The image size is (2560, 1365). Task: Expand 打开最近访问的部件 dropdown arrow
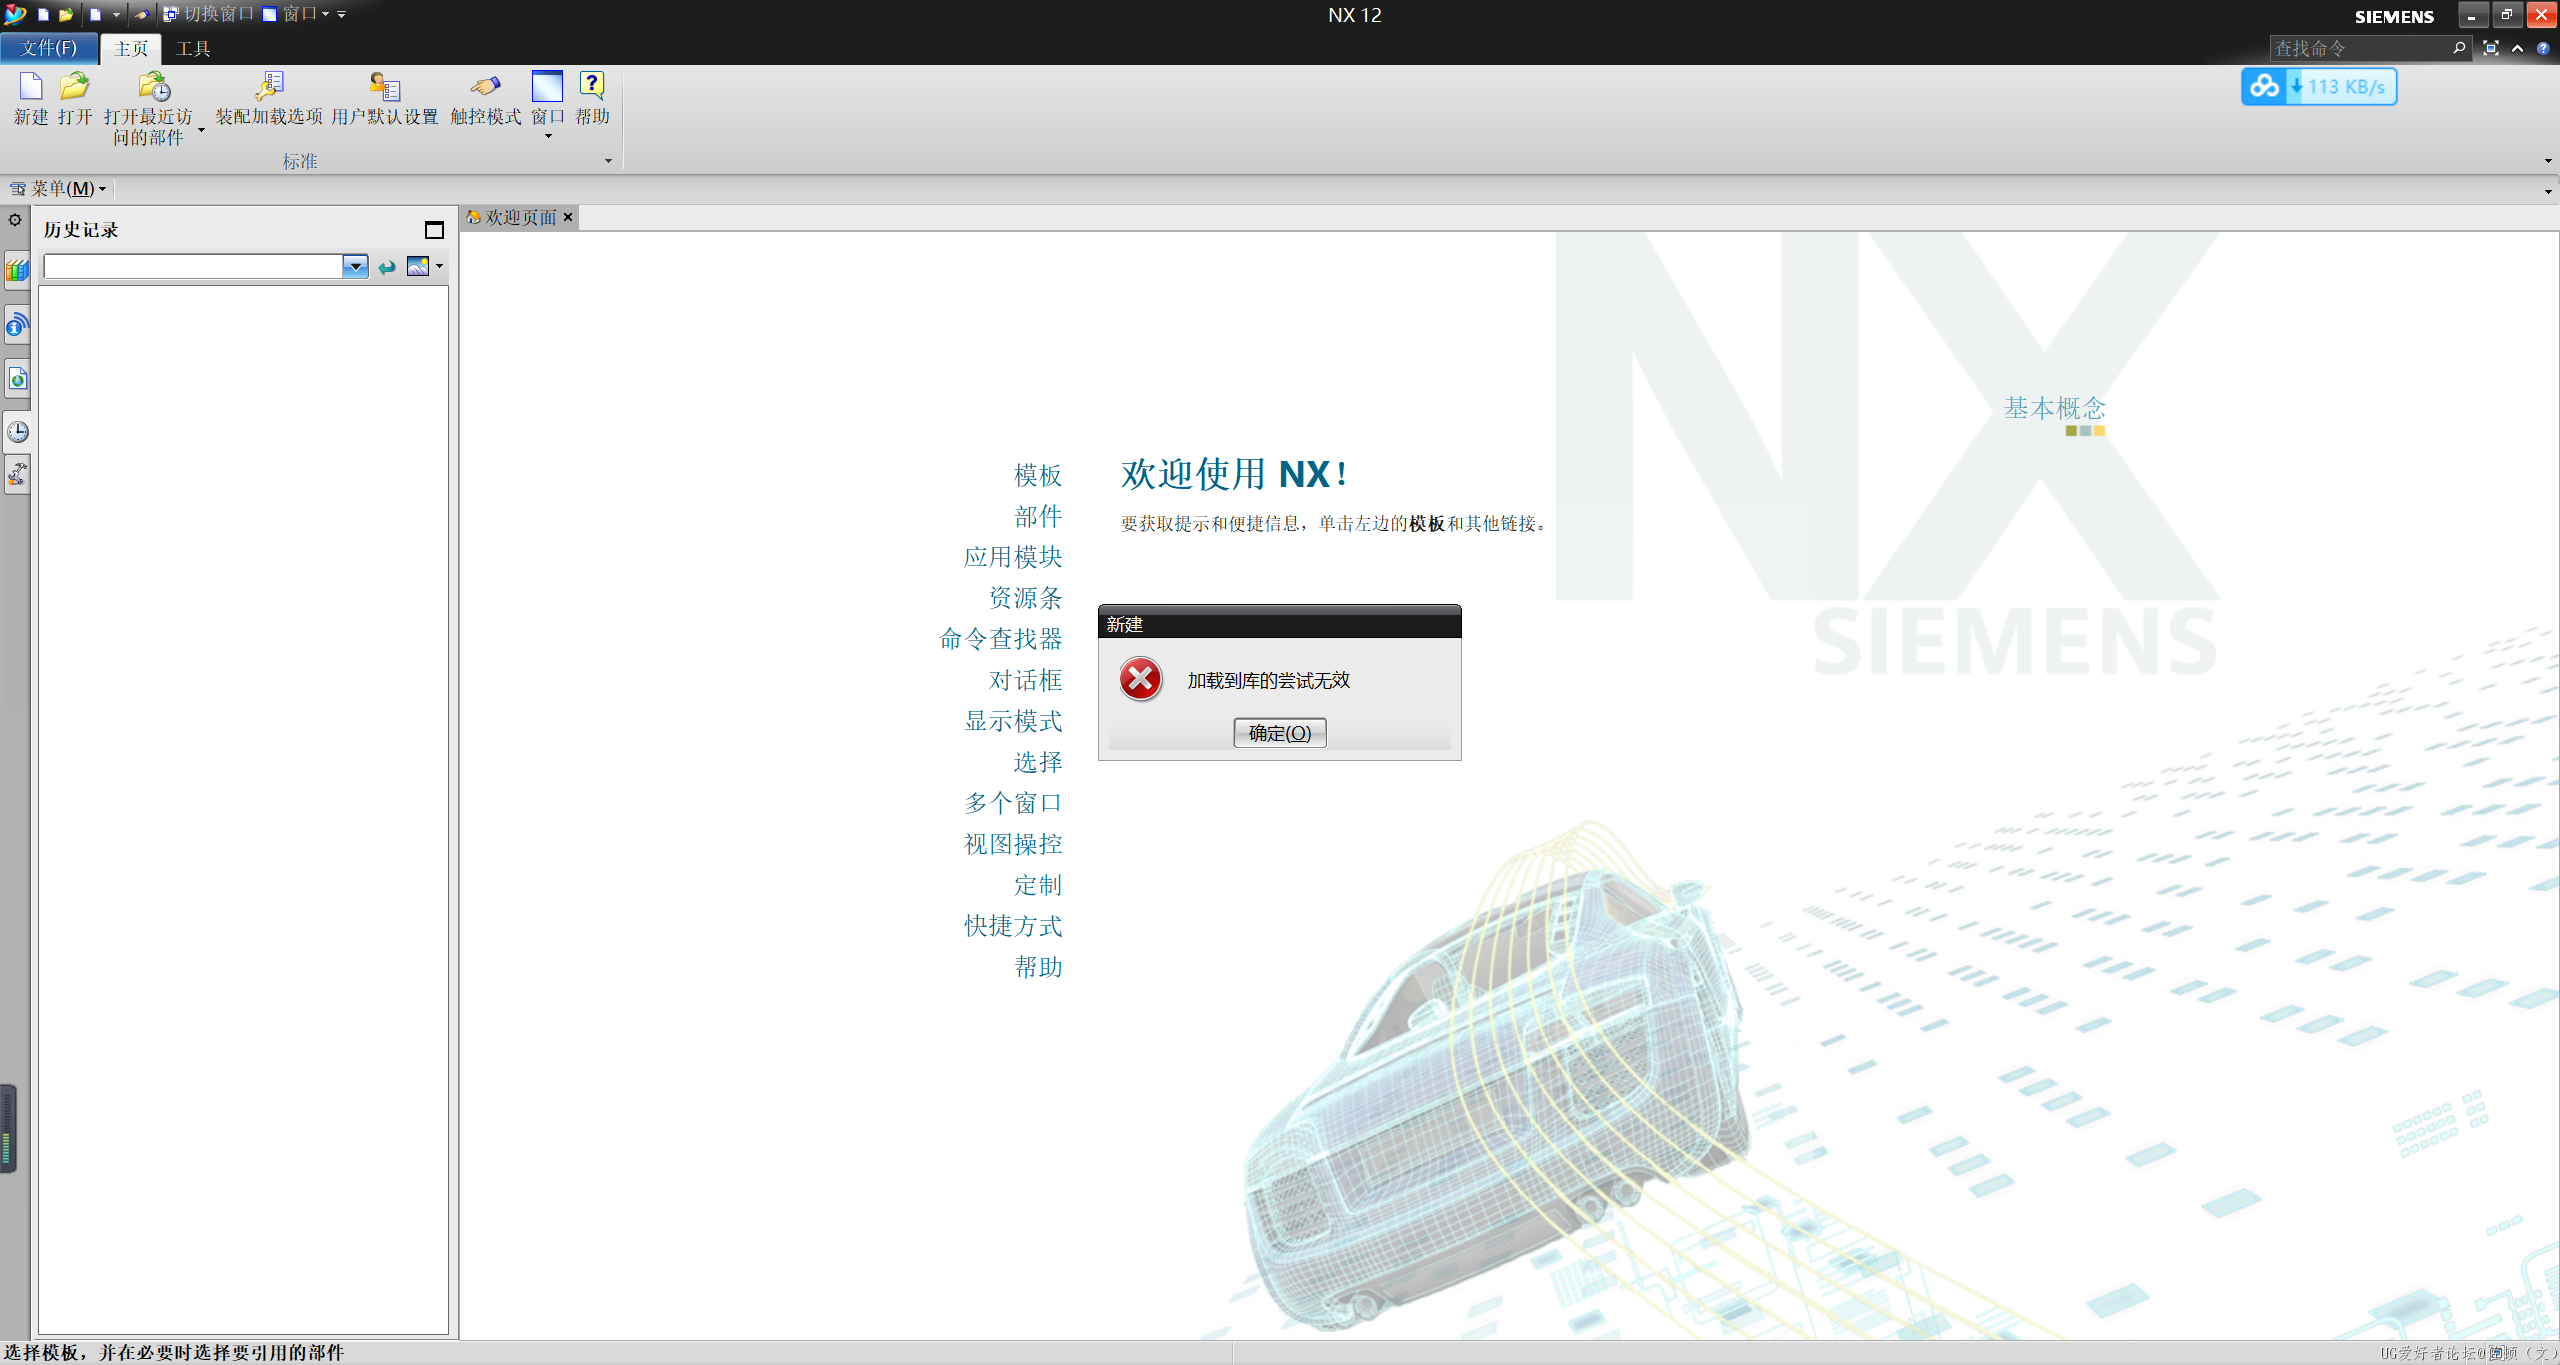pyautogui.click(x=201, y=129)
